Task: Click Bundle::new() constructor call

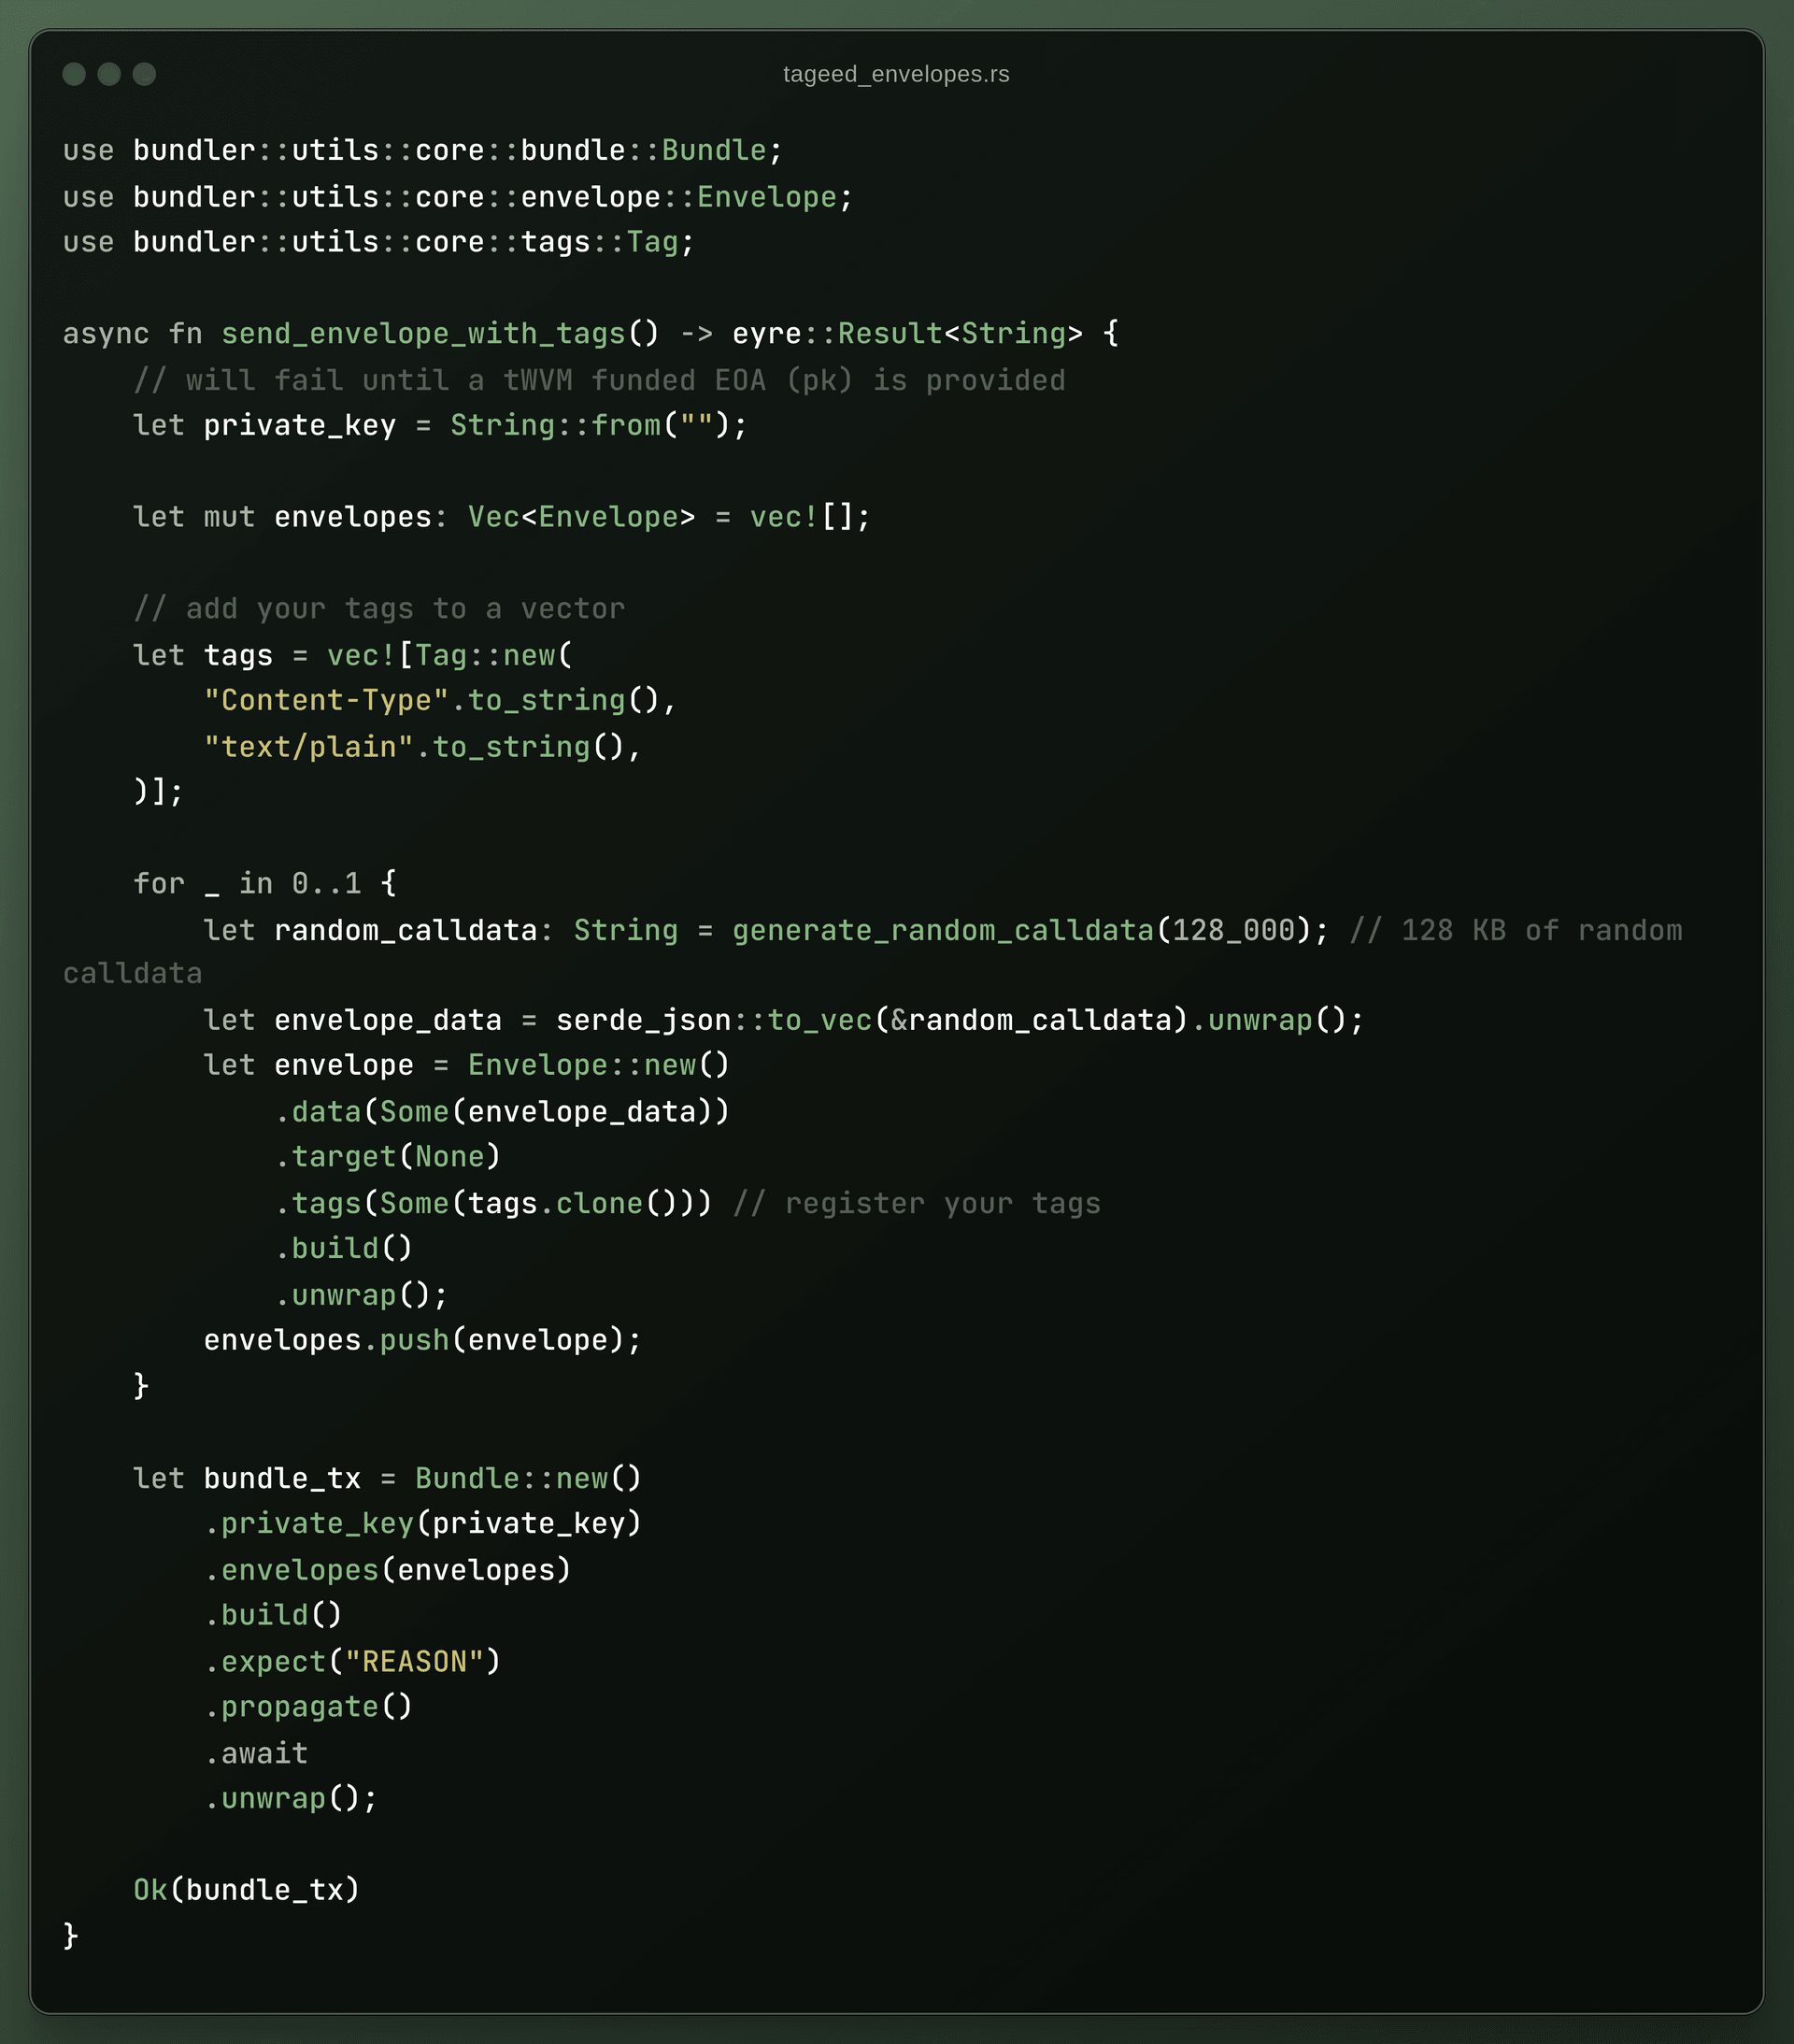Action: point(528,1478)
